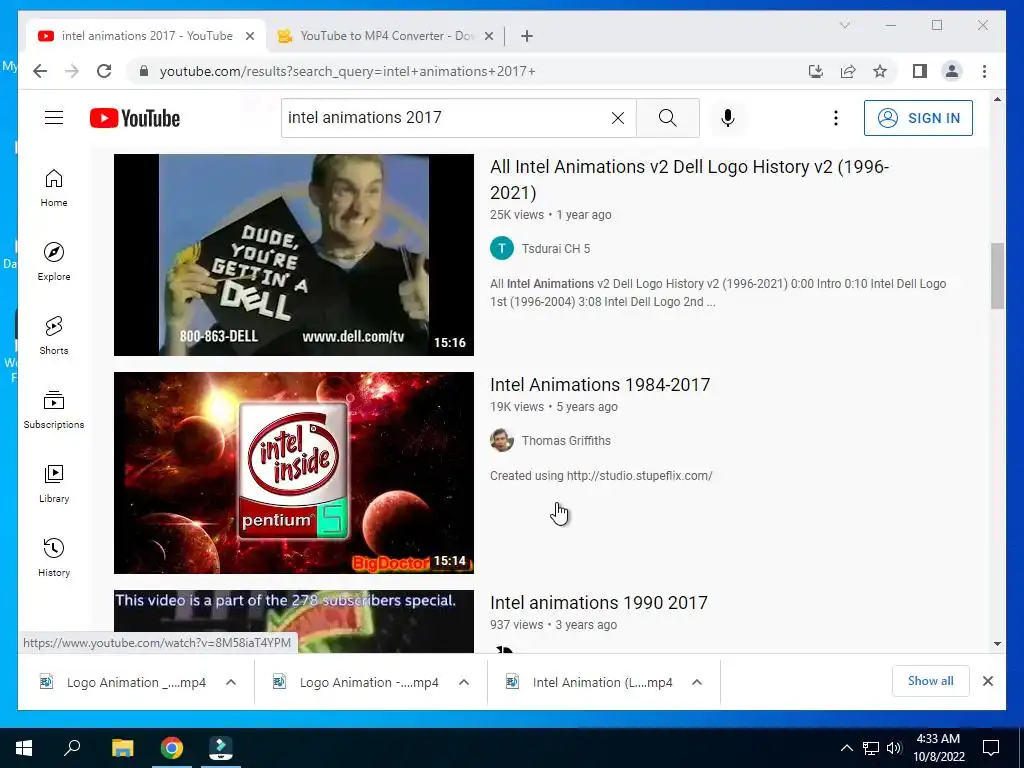Click the Tsdurai CH 5 channel avatar

(x=502, y=248)
